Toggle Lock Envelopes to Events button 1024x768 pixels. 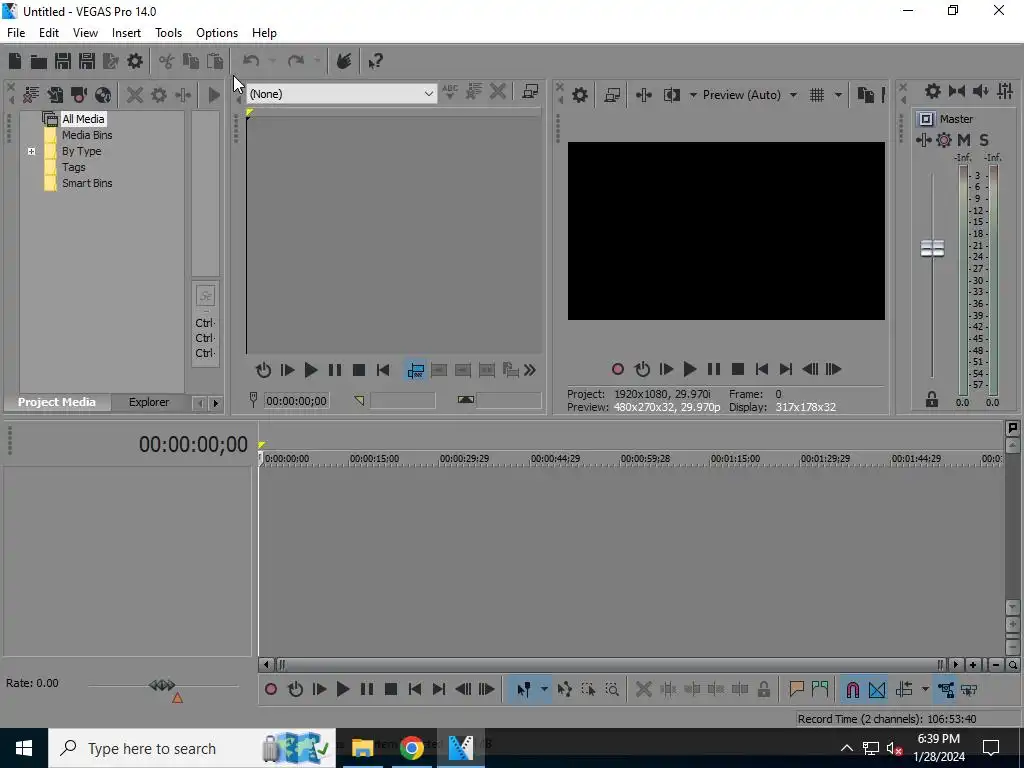click(x=946, y=690)
